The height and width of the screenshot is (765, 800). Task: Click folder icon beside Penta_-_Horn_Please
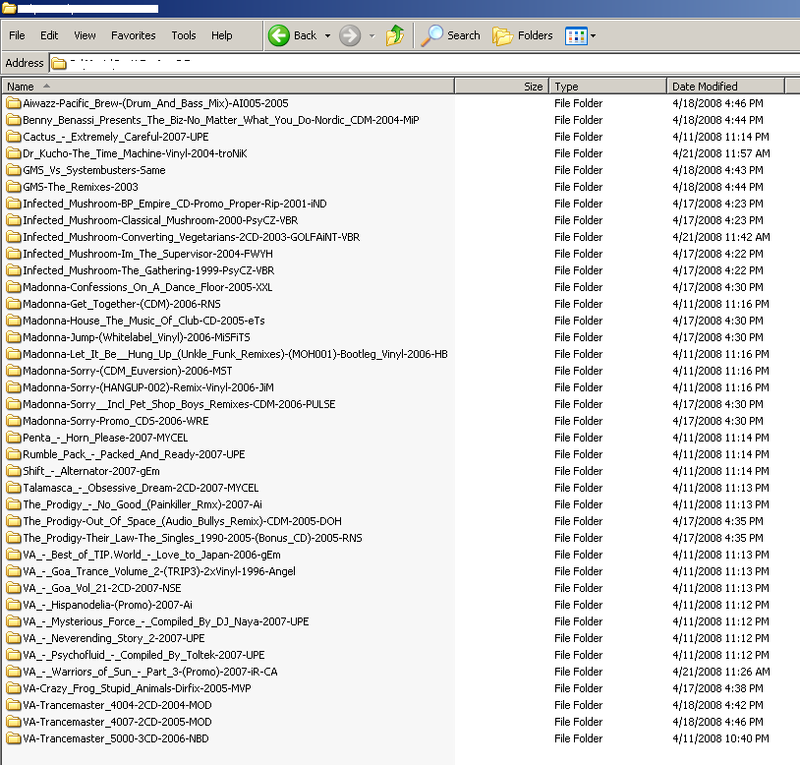[13, 437]
